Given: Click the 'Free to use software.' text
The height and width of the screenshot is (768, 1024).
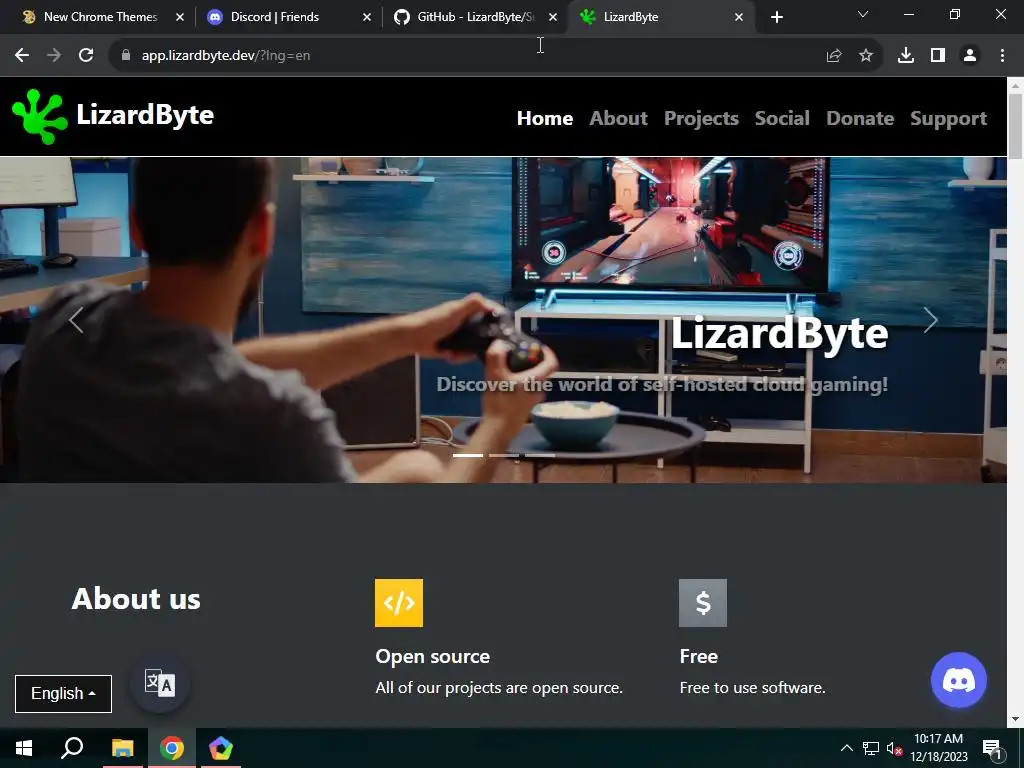Looking at the screenshot, I should tap(752, 688).
